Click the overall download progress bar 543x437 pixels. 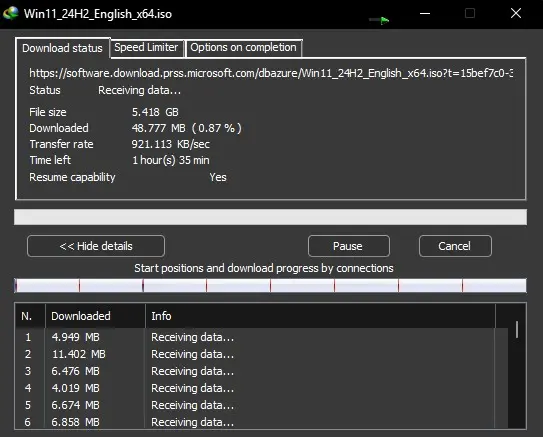[270, 217]
